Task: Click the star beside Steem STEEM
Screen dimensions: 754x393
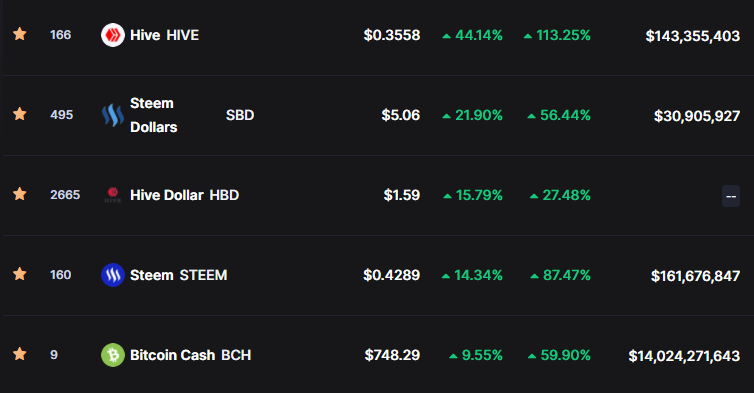Action: (x=20, y=274)
